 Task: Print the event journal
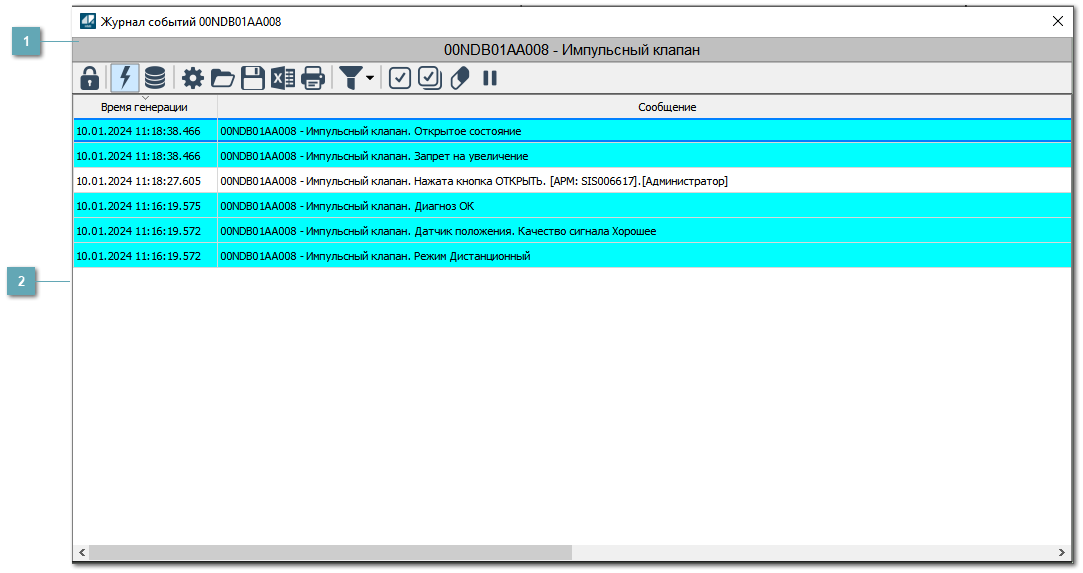pos(313,78)
